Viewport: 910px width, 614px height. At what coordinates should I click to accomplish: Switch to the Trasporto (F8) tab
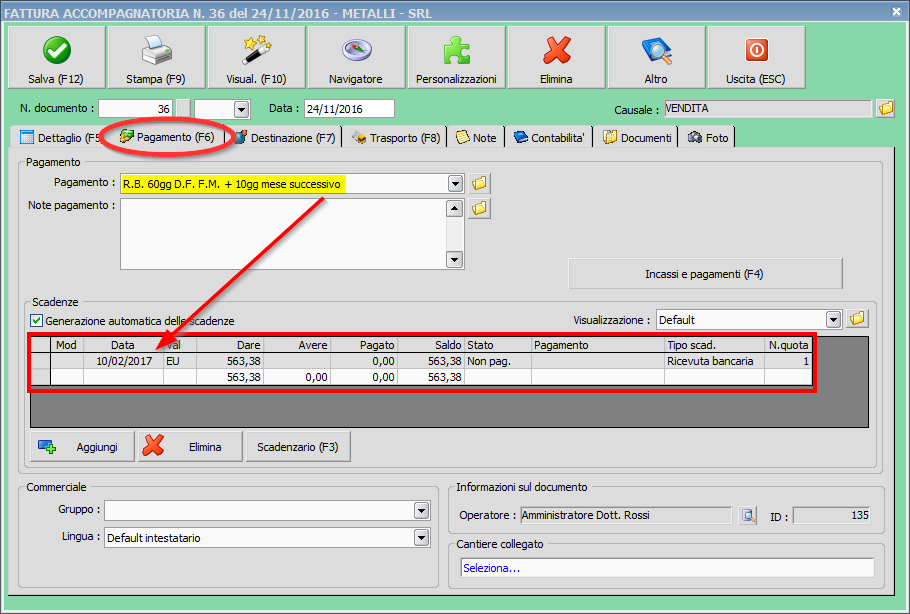395,138
